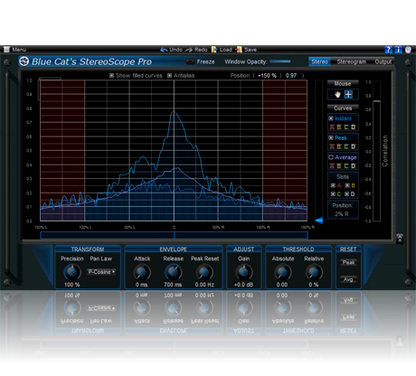Click the stereo spectrum graph center line
This screenshot has height=376, width=416.
coord(174,150)
